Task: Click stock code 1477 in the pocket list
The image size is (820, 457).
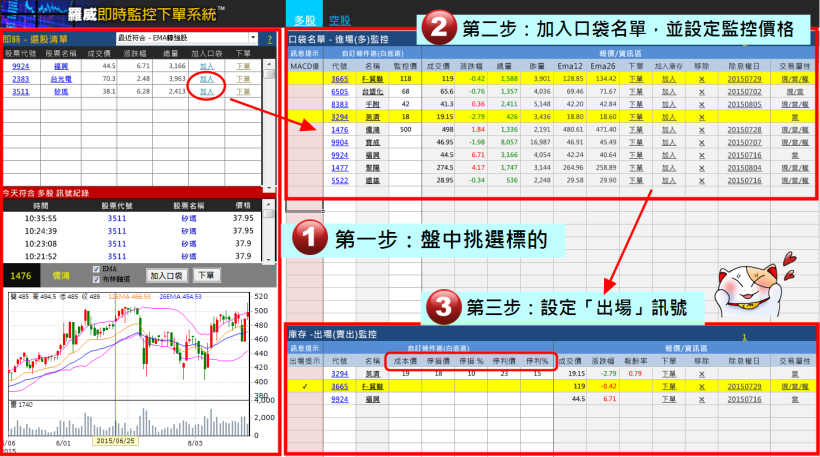Action: coord(339,168)
